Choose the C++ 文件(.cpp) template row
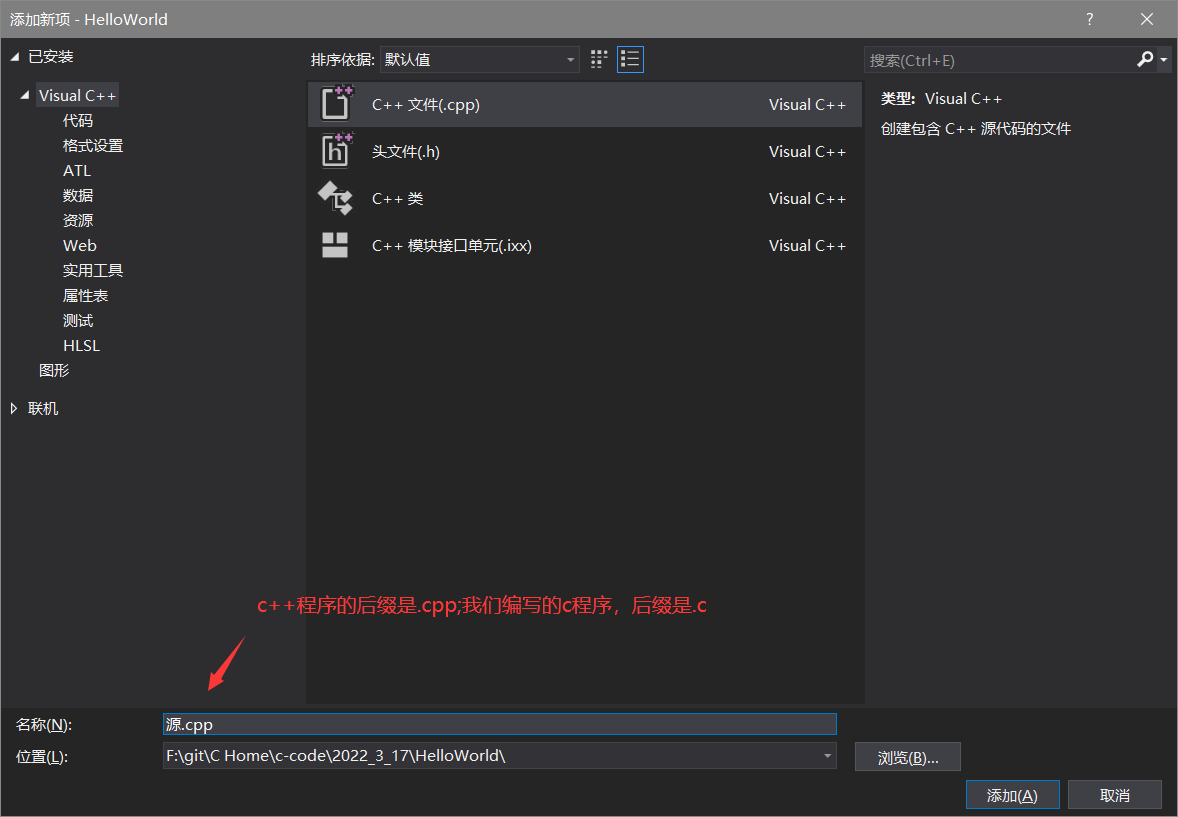 coord(584,104)
